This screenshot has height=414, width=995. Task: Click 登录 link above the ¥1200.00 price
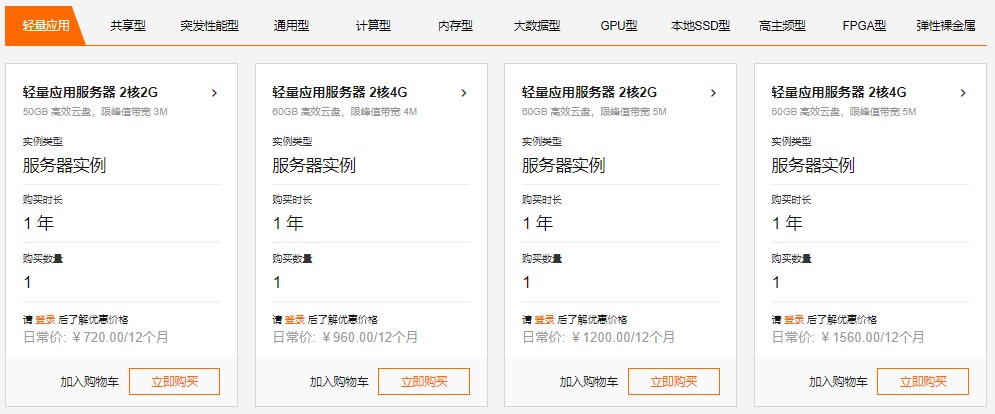pos(544,319)
